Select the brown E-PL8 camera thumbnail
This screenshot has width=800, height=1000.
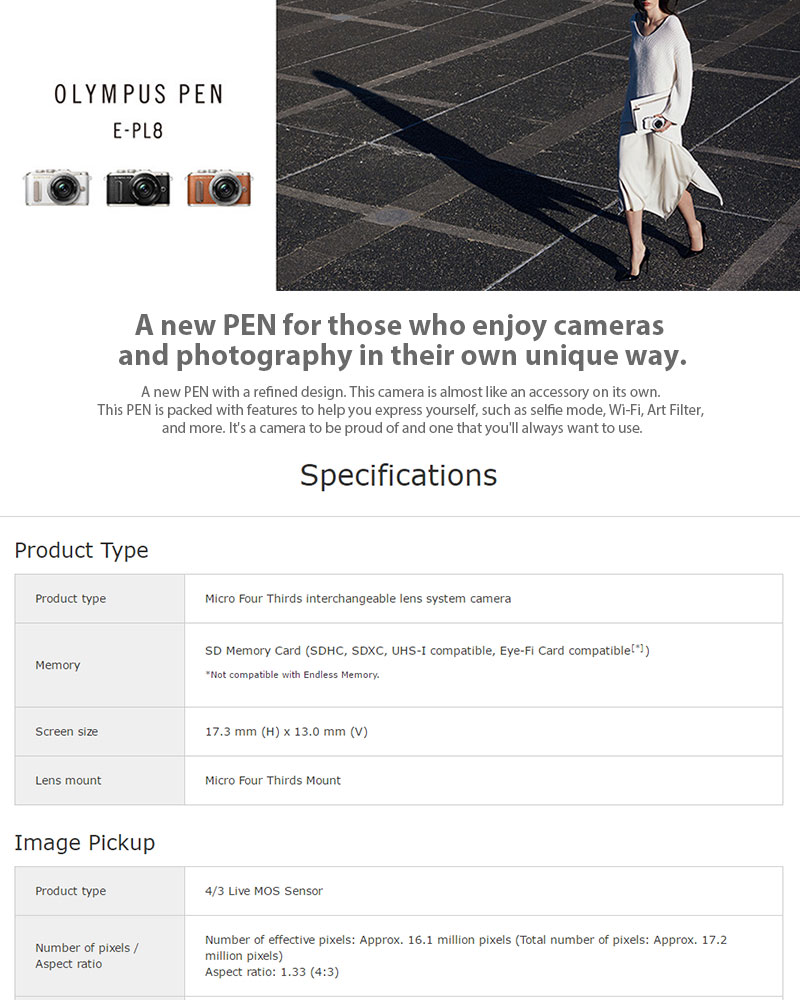(x=219, y=188)
